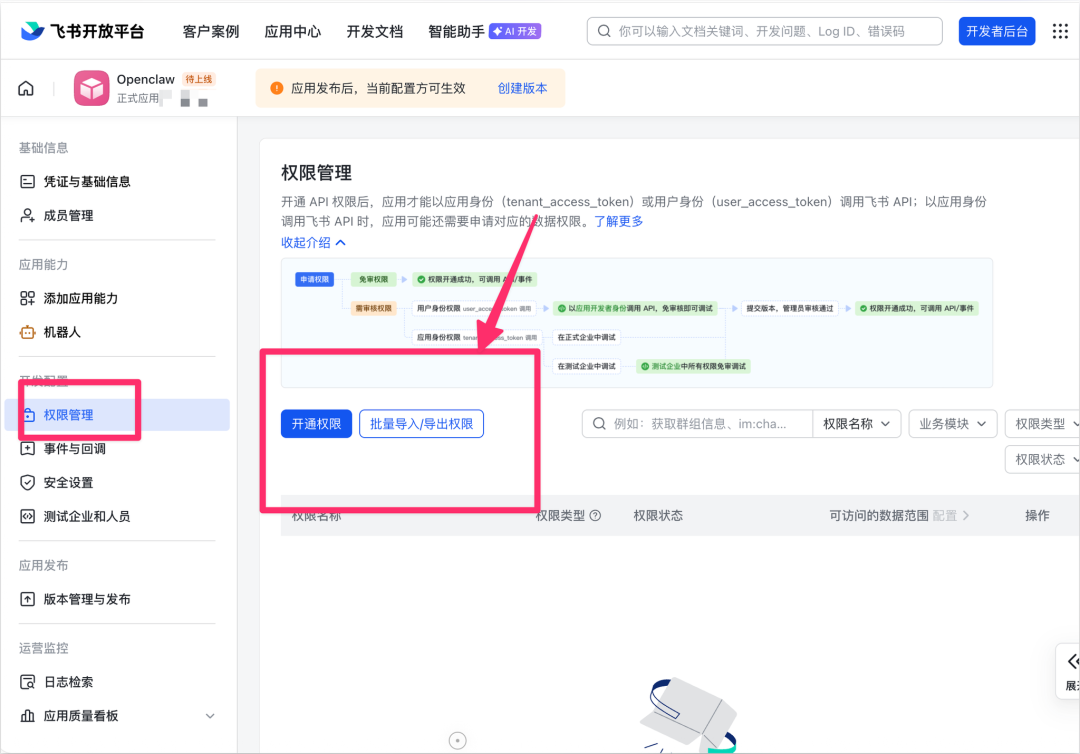
Task: Open the 应用中心 nav item
Action: pos(292,31)
